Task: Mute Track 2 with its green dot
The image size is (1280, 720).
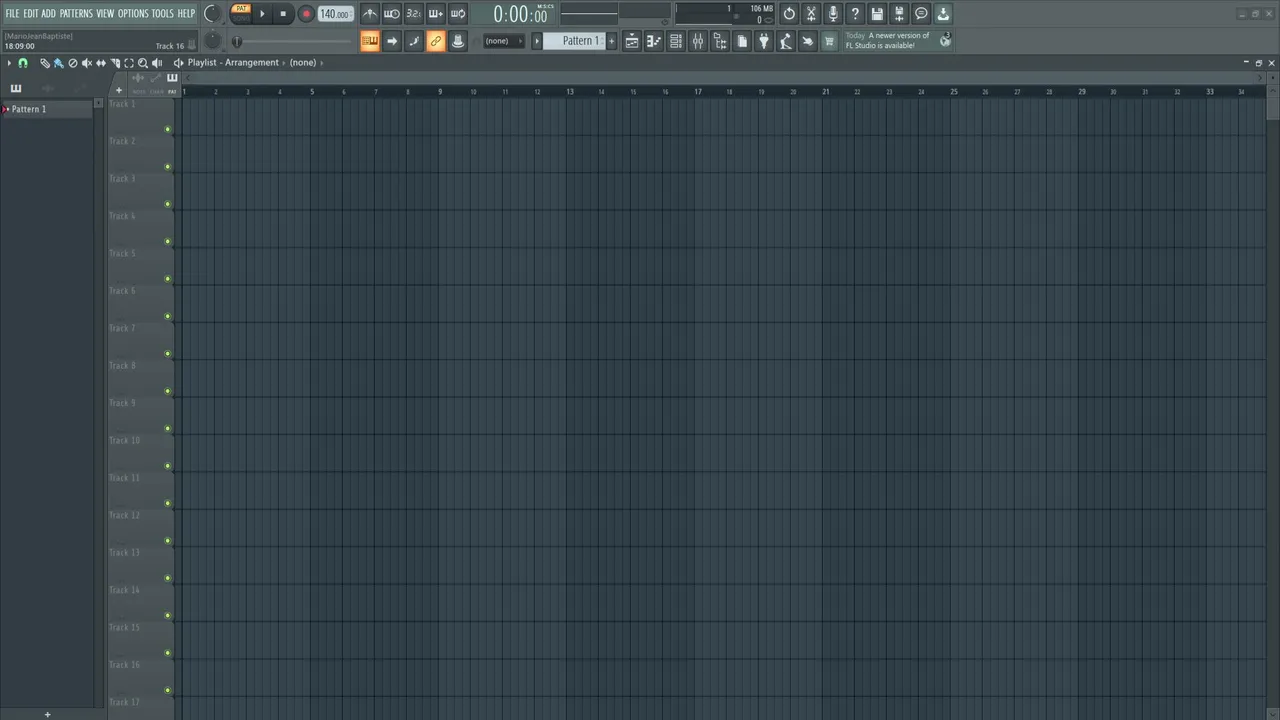Action: 168,167
